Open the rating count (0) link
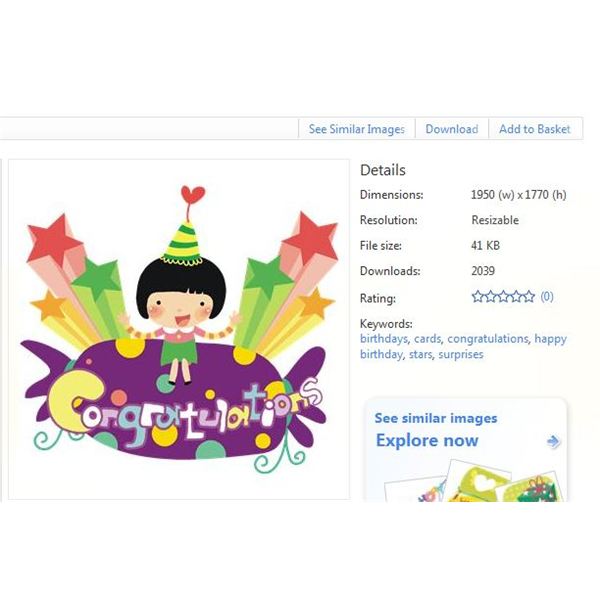The image size is (600, 600). click(547, 297)
